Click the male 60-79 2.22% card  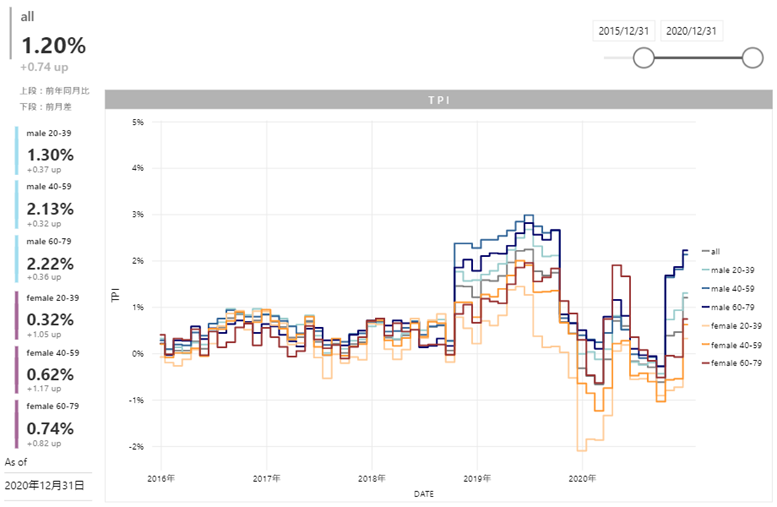[x=50, y=262]
